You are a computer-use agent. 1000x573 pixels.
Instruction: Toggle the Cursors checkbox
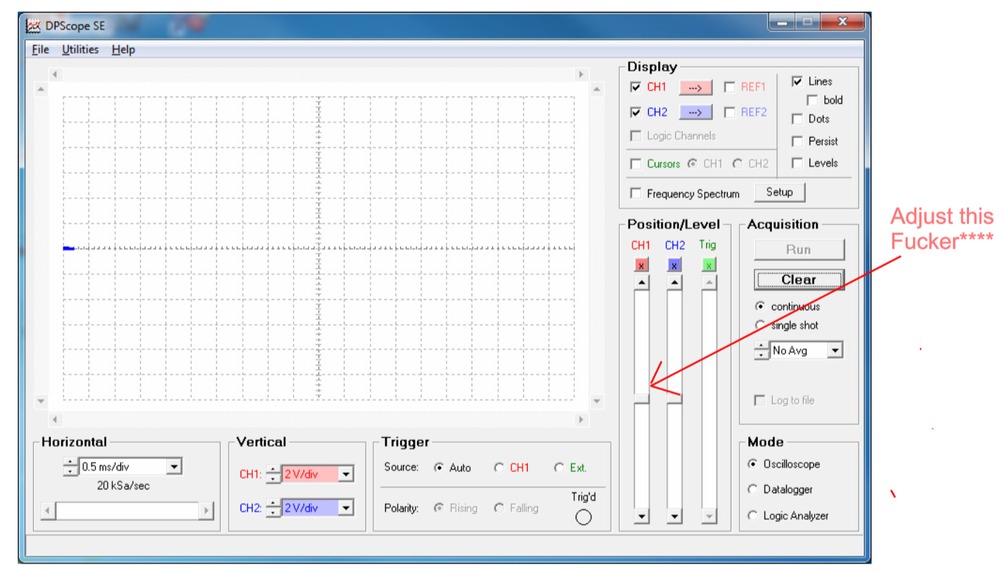pyautogui.click(x=635, y=164)
